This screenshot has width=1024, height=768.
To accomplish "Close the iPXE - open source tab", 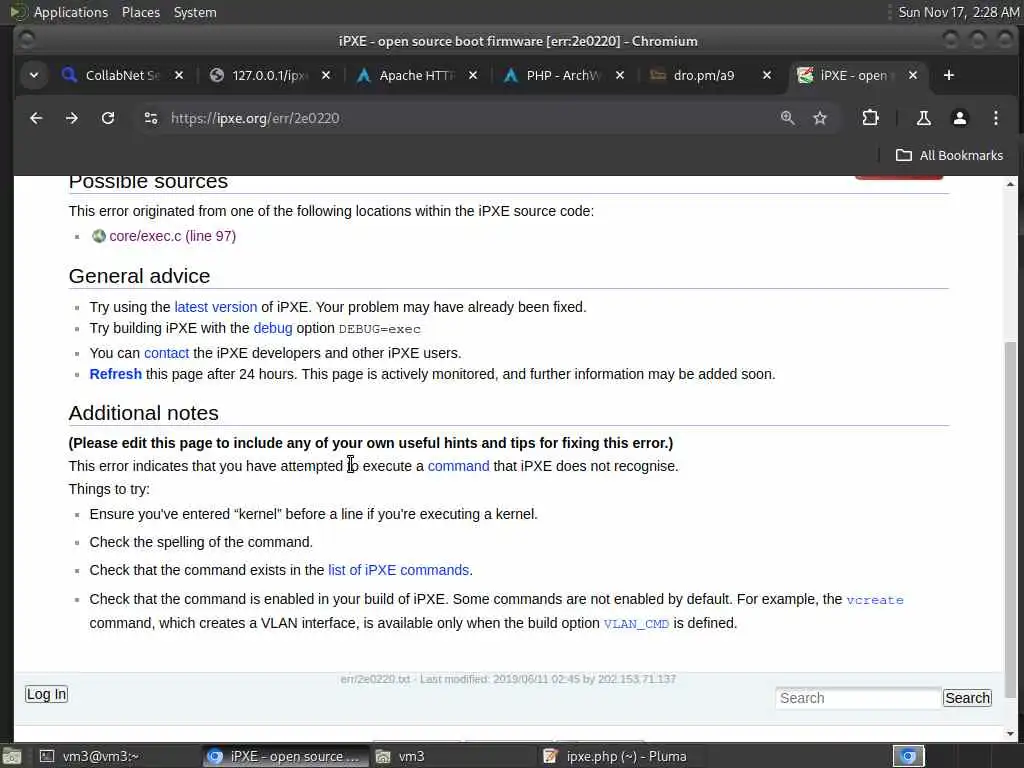I will coord(913,76).
